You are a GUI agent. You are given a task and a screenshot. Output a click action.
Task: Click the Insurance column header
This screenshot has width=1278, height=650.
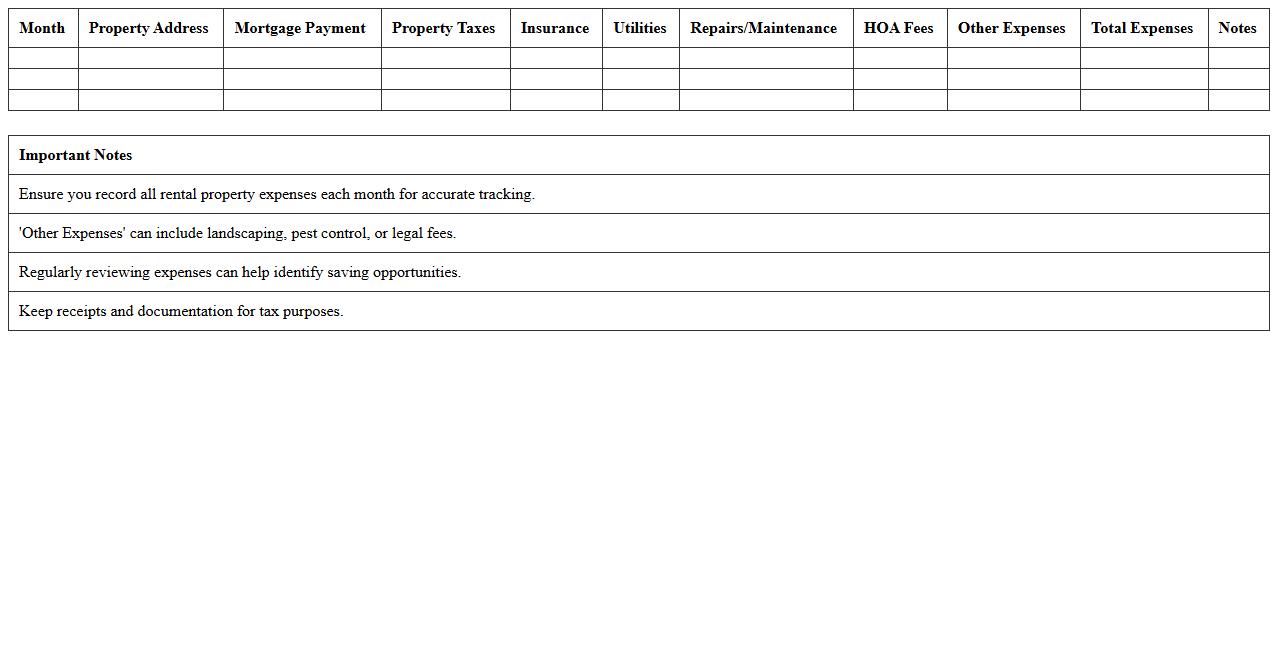click(x=555, y=28)
